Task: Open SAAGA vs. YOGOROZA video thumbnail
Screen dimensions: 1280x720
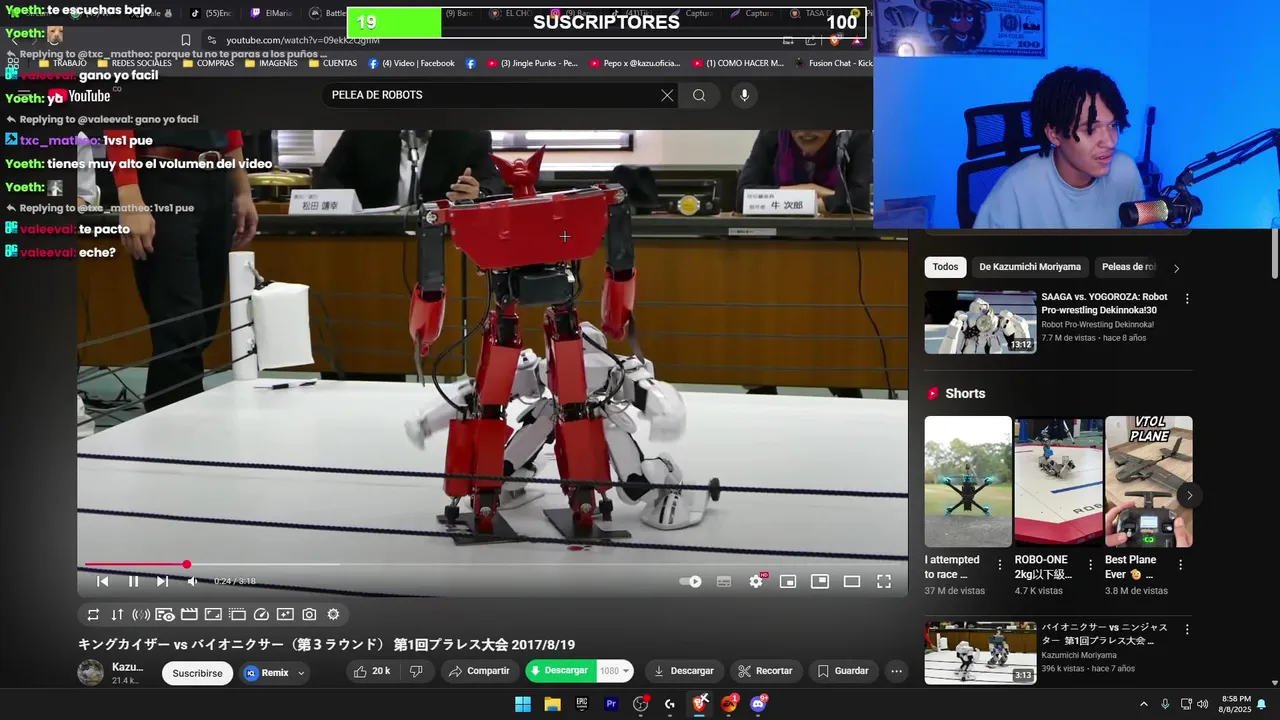Action: point(980,322)
